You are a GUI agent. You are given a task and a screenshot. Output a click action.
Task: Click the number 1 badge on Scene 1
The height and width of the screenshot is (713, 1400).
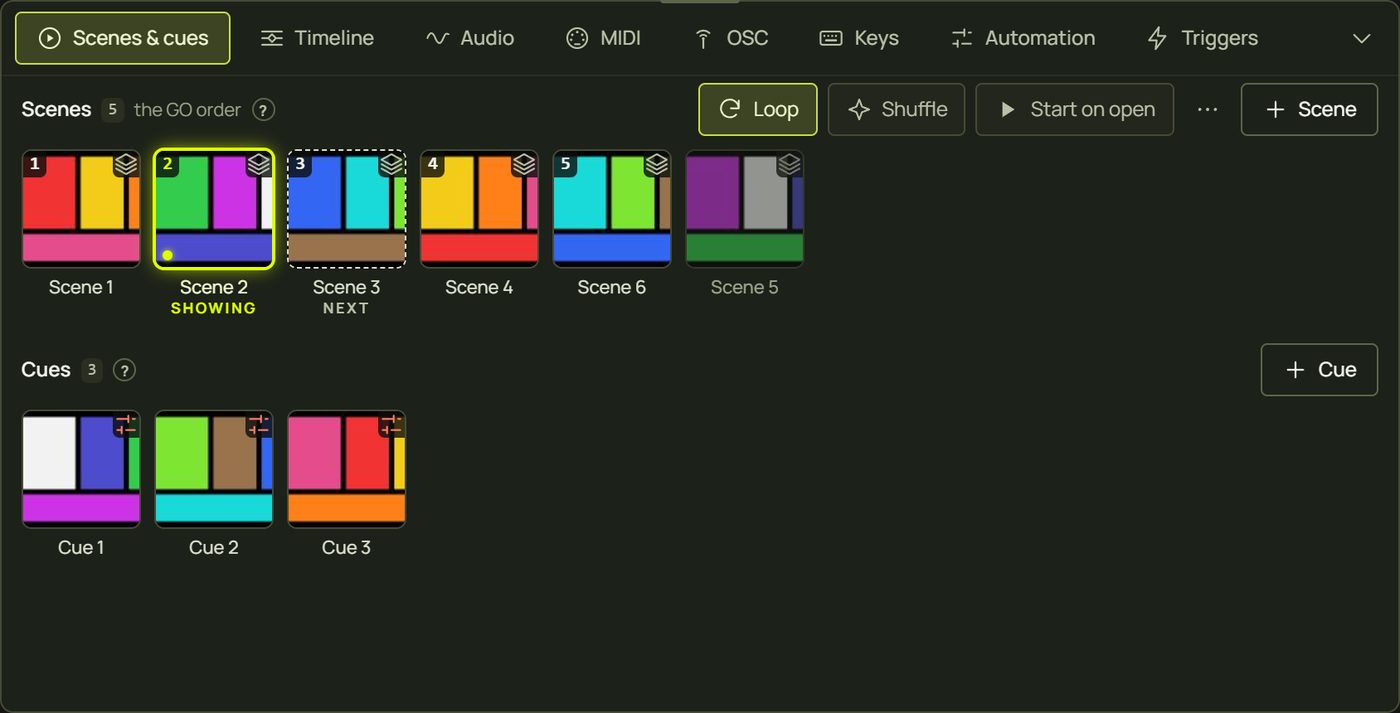pos(35,164)
